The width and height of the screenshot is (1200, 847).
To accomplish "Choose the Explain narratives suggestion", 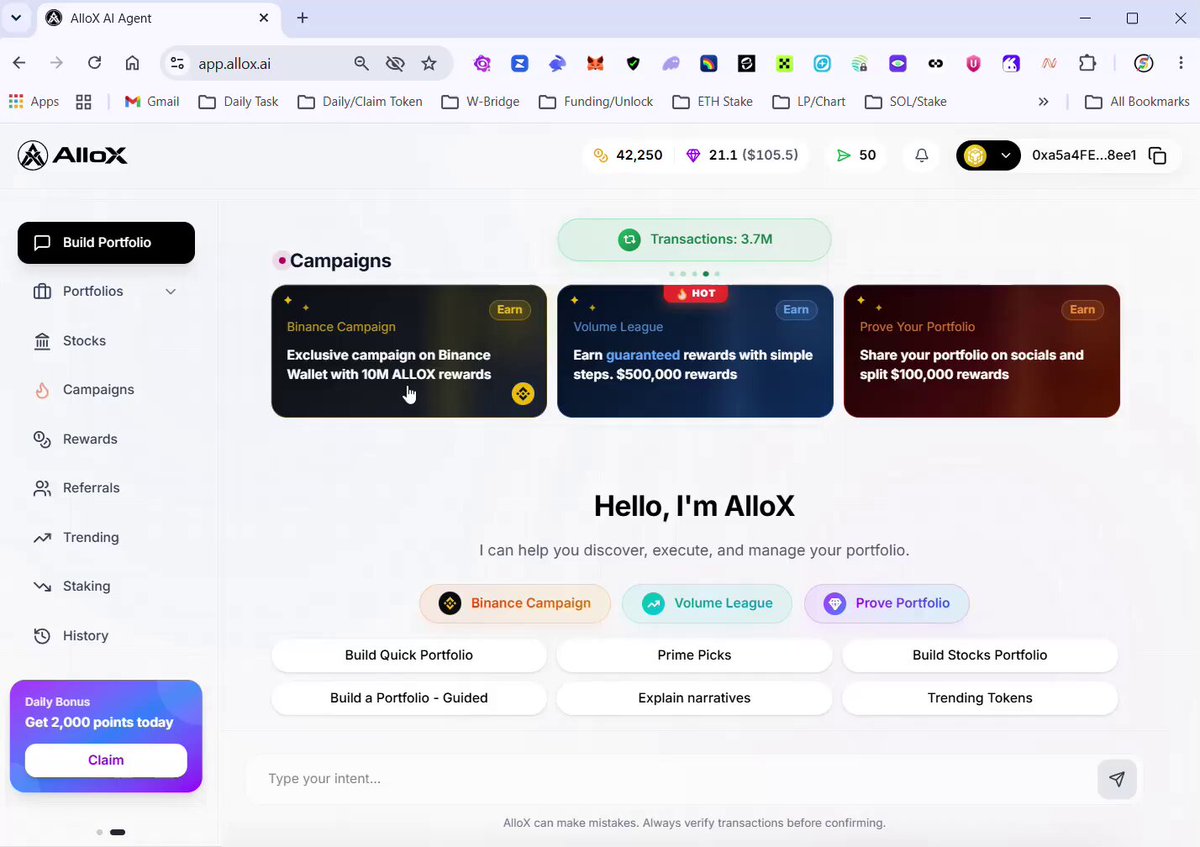I will point(694,698).
